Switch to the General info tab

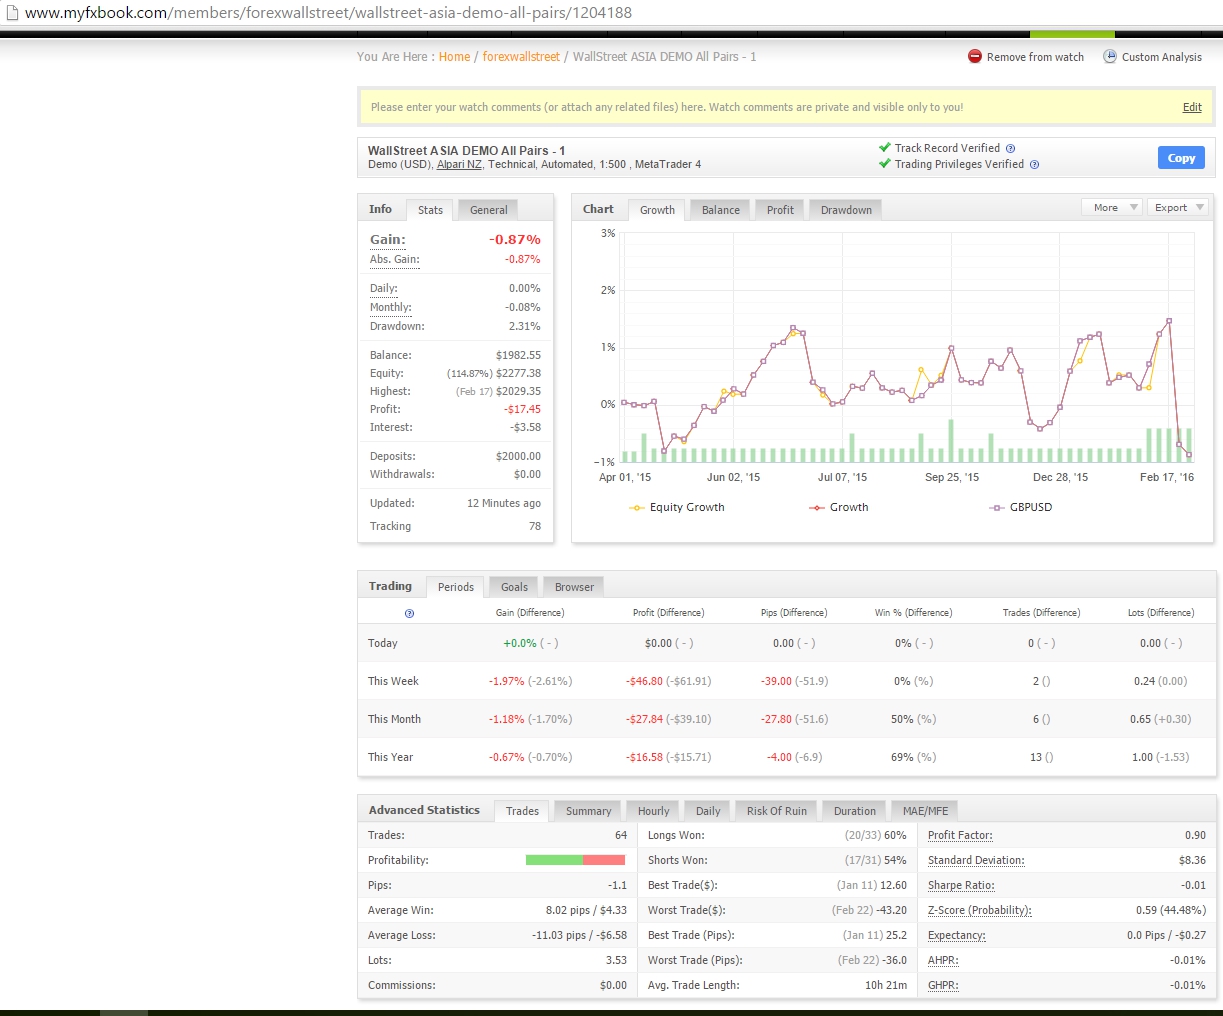click(489, 210)
